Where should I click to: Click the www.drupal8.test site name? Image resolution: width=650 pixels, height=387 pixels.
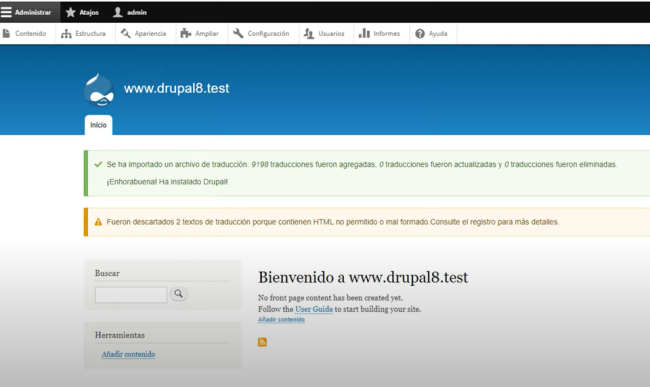tap(177, 88)
